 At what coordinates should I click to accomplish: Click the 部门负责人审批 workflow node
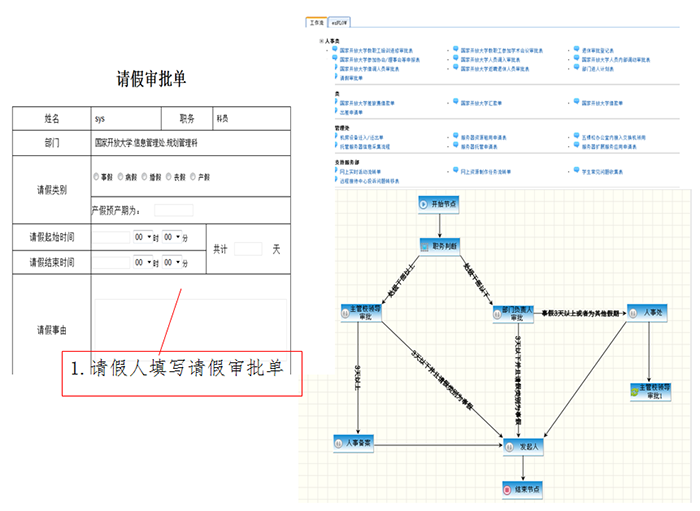pos(511,314)
